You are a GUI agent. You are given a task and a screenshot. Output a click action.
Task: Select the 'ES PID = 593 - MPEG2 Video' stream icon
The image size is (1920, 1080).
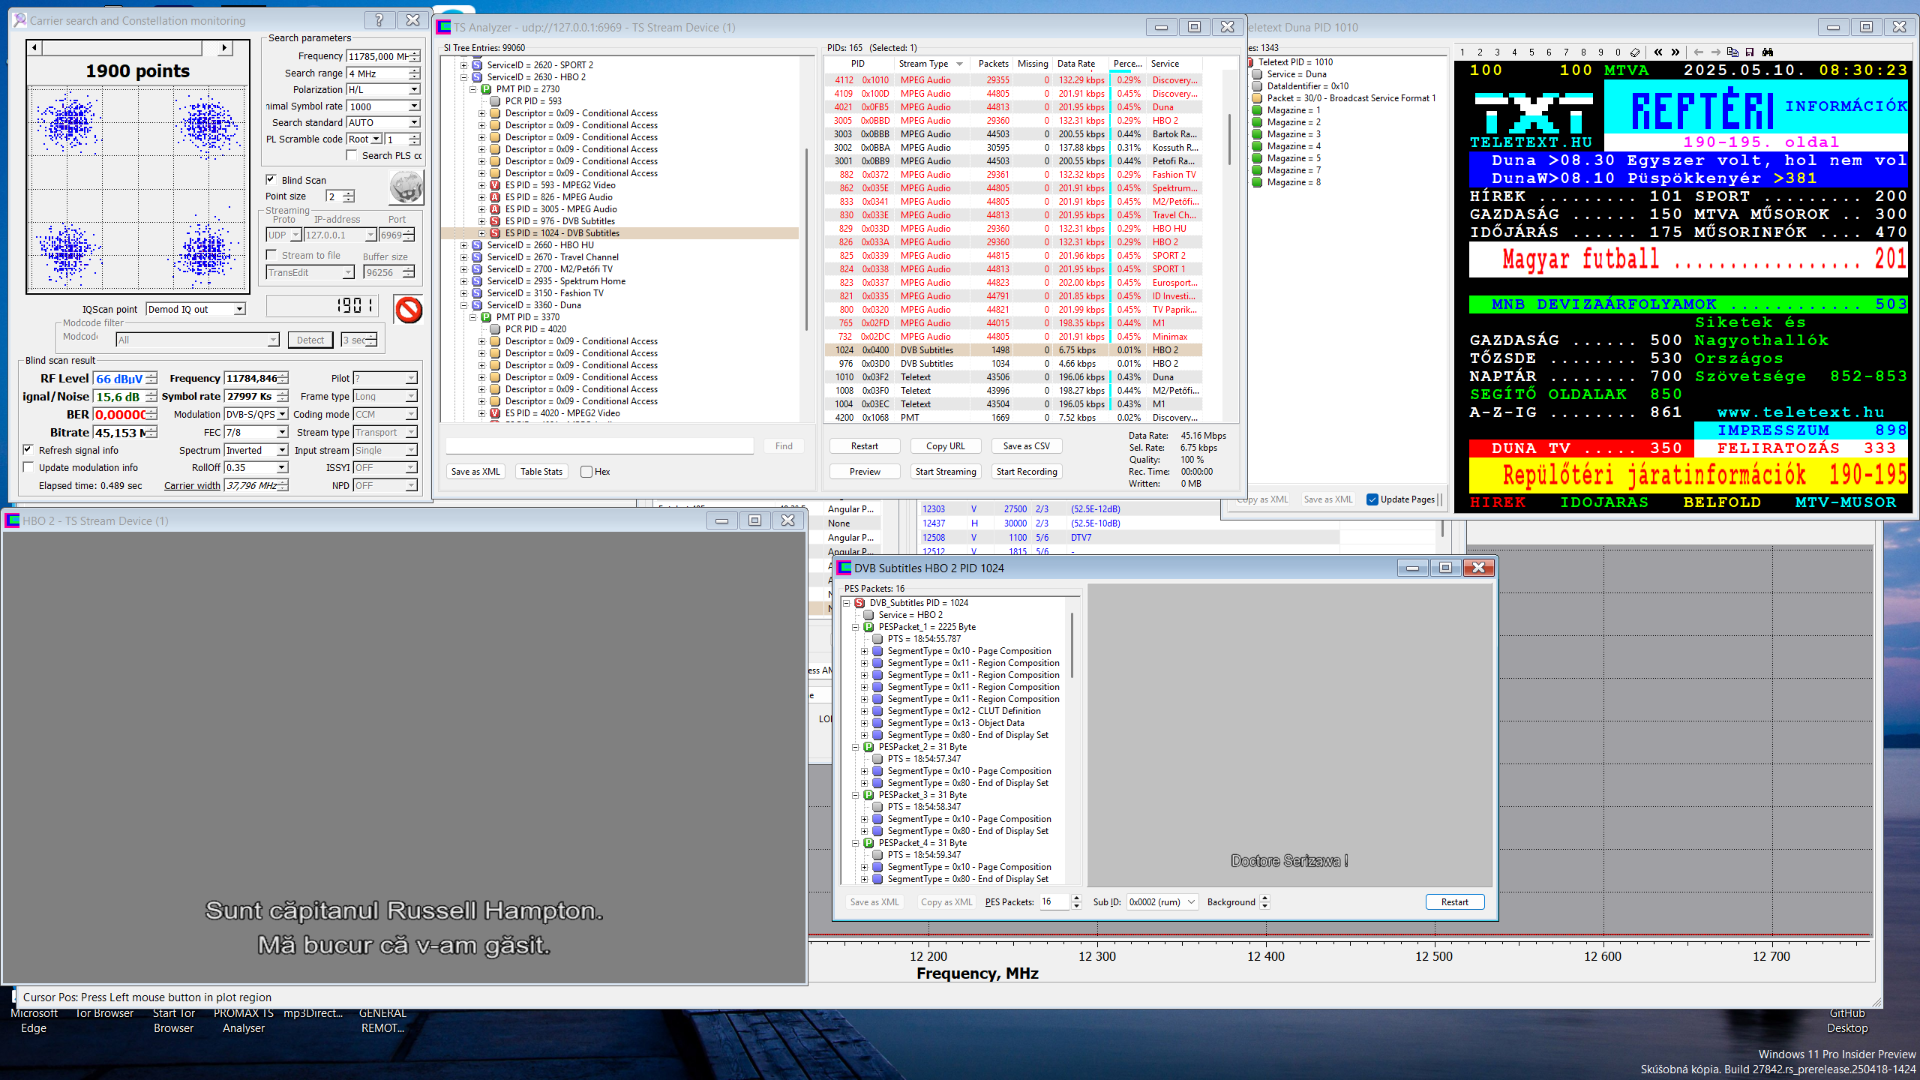(495, 185)
